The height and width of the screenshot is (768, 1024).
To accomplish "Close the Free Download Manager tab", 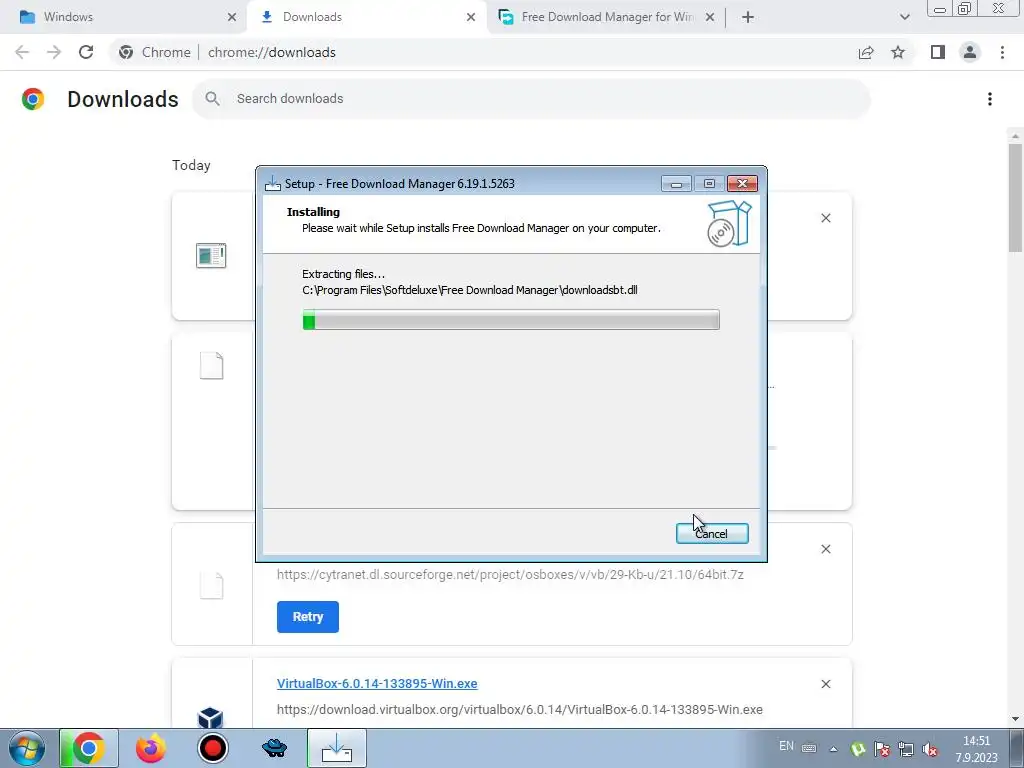I will [710, 17].
